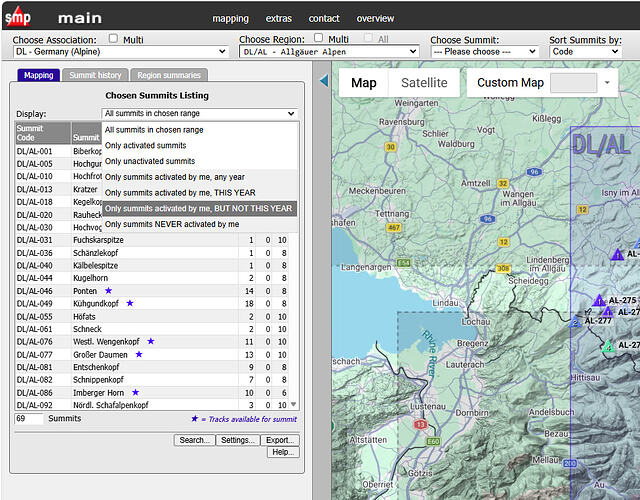Choose 'Only summits activated by me, THIS YEAR'
Screen dimensions: 640x500
point(200,193)
